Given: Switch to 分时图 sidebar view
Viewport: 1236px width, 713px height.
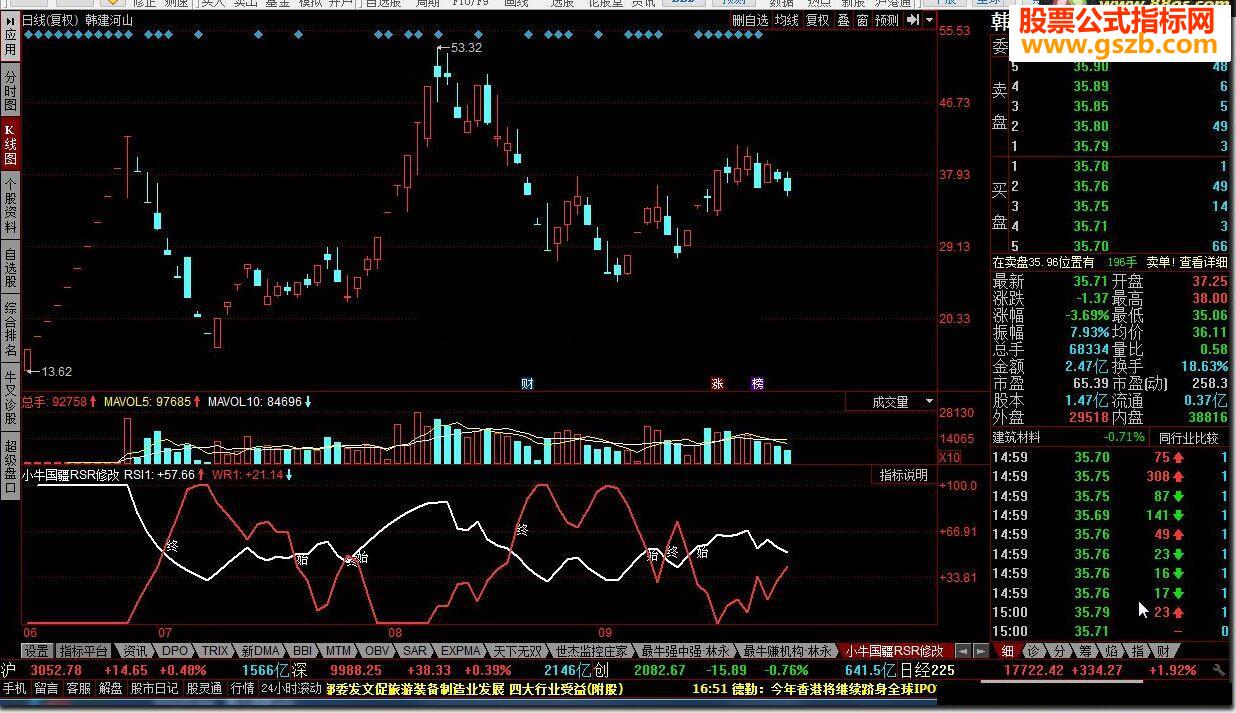Looking at the screenshot, I should 10,90.
